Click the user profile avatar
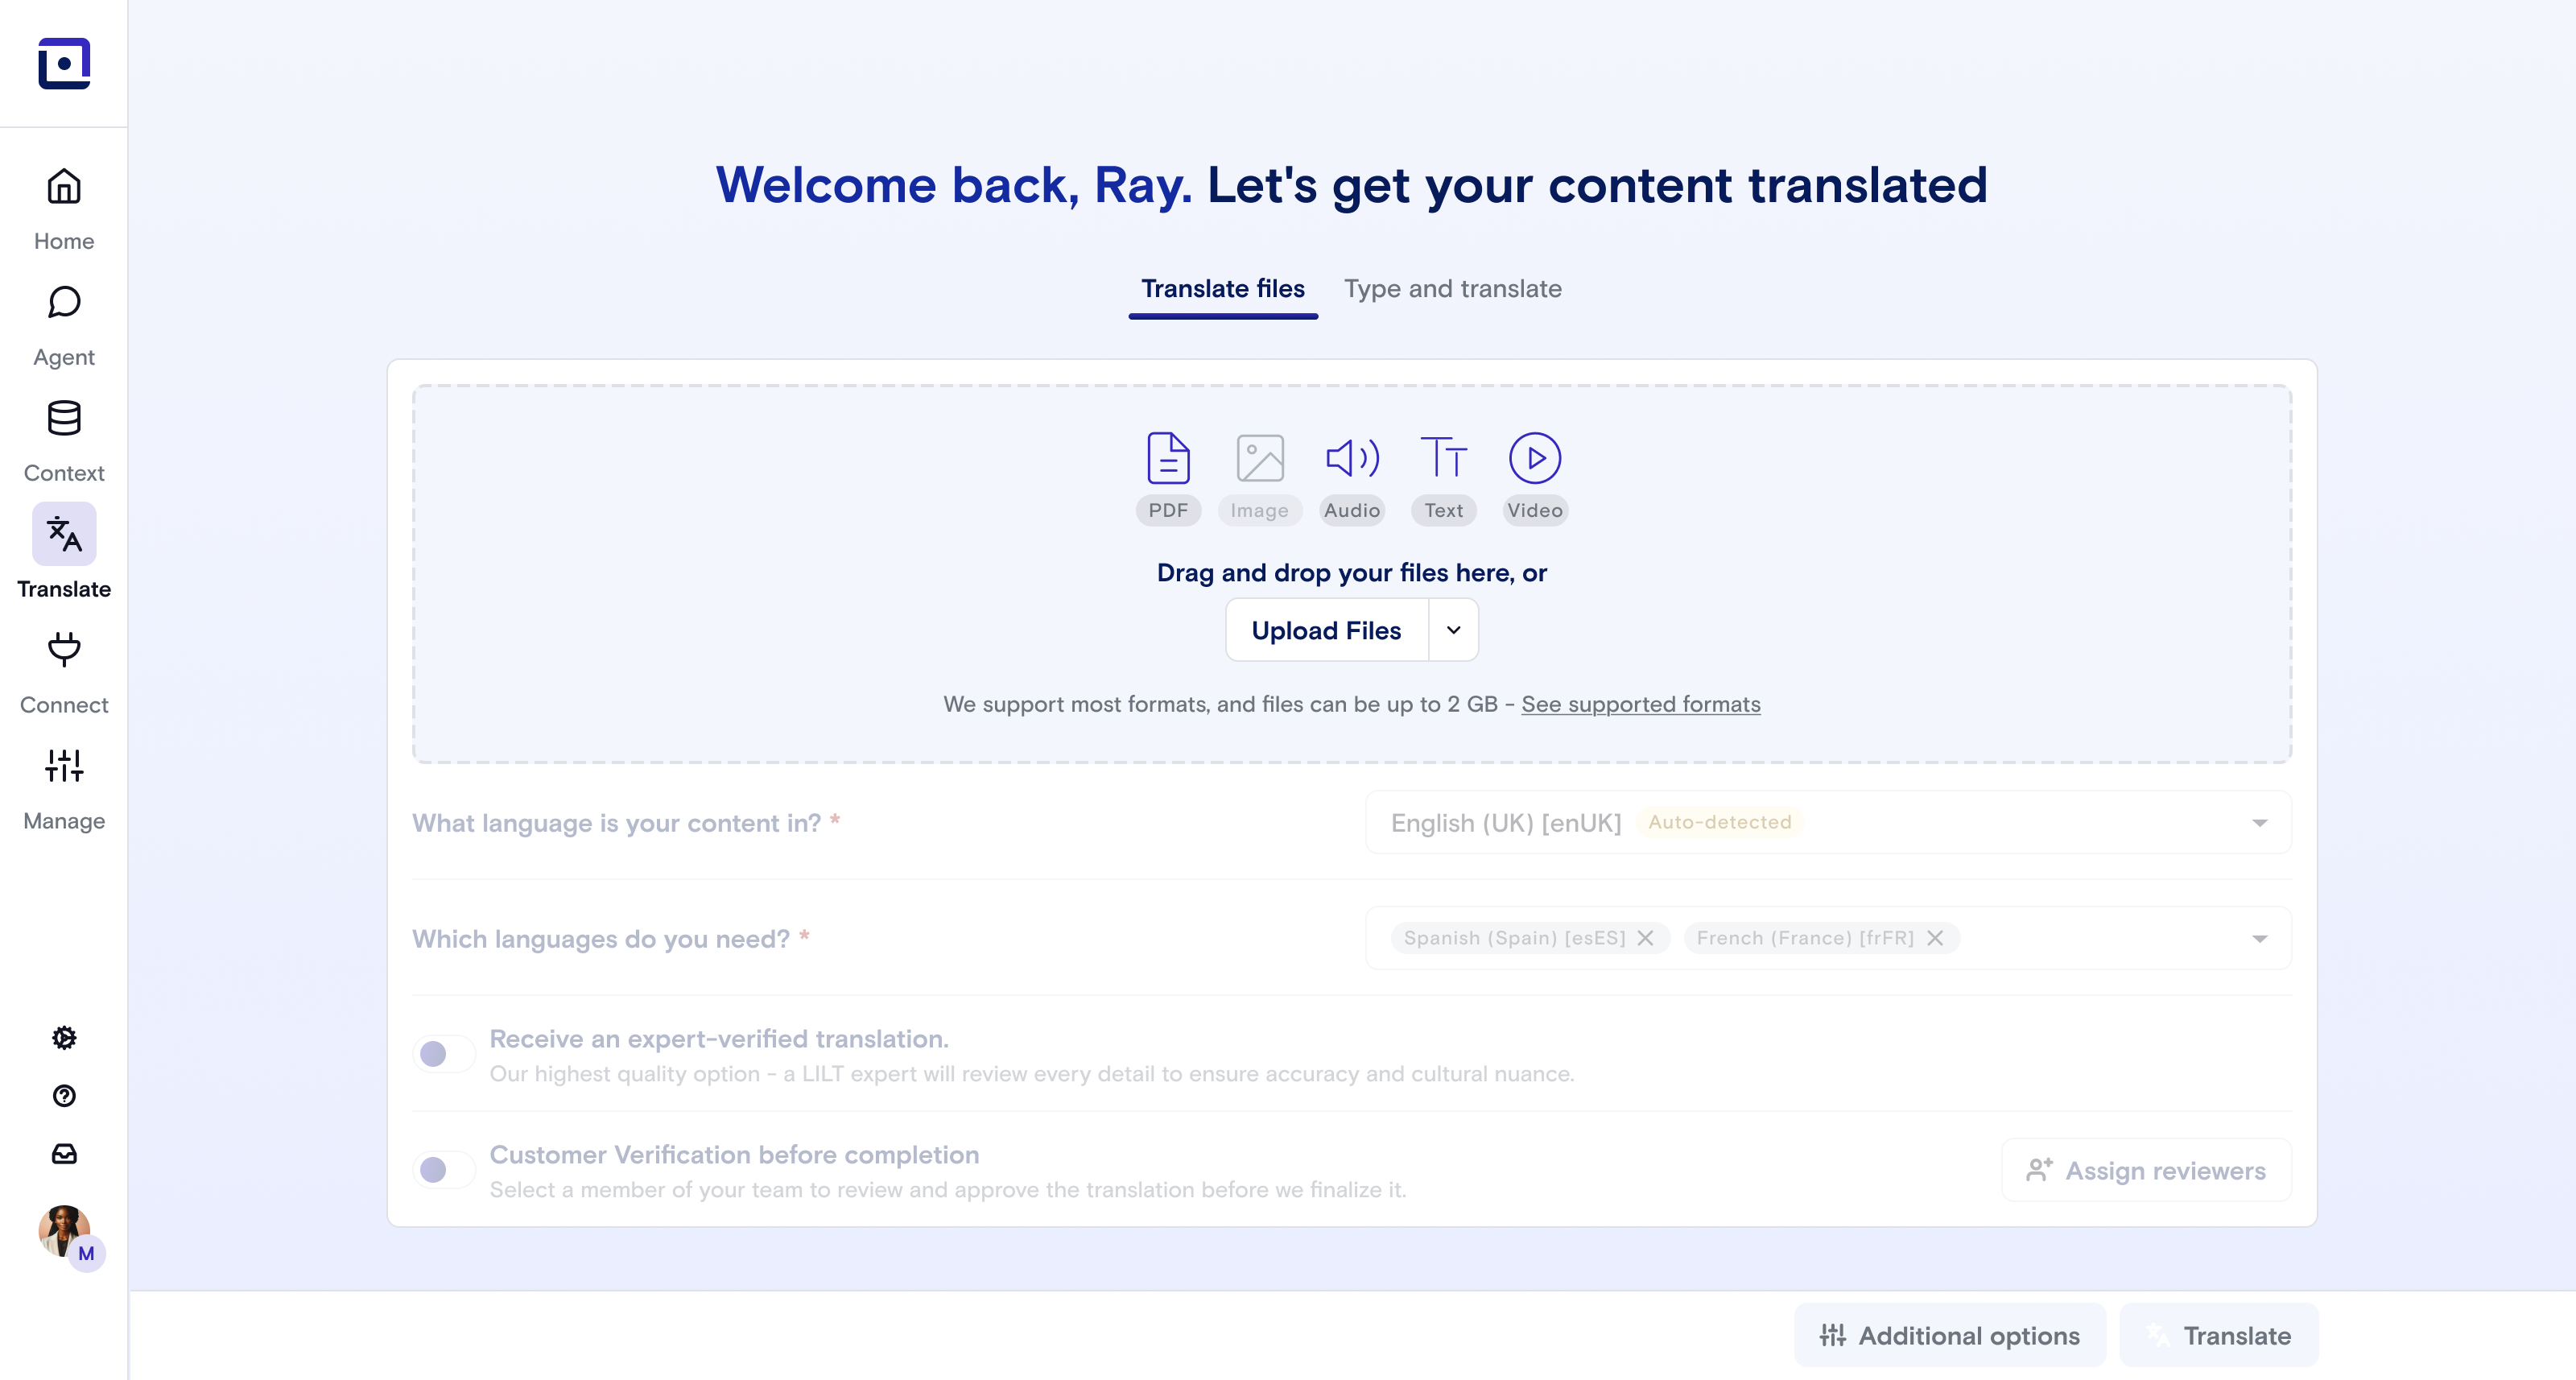Image resolution: width=2576 pixels, height=1380 pixels. click(64, 1232)
